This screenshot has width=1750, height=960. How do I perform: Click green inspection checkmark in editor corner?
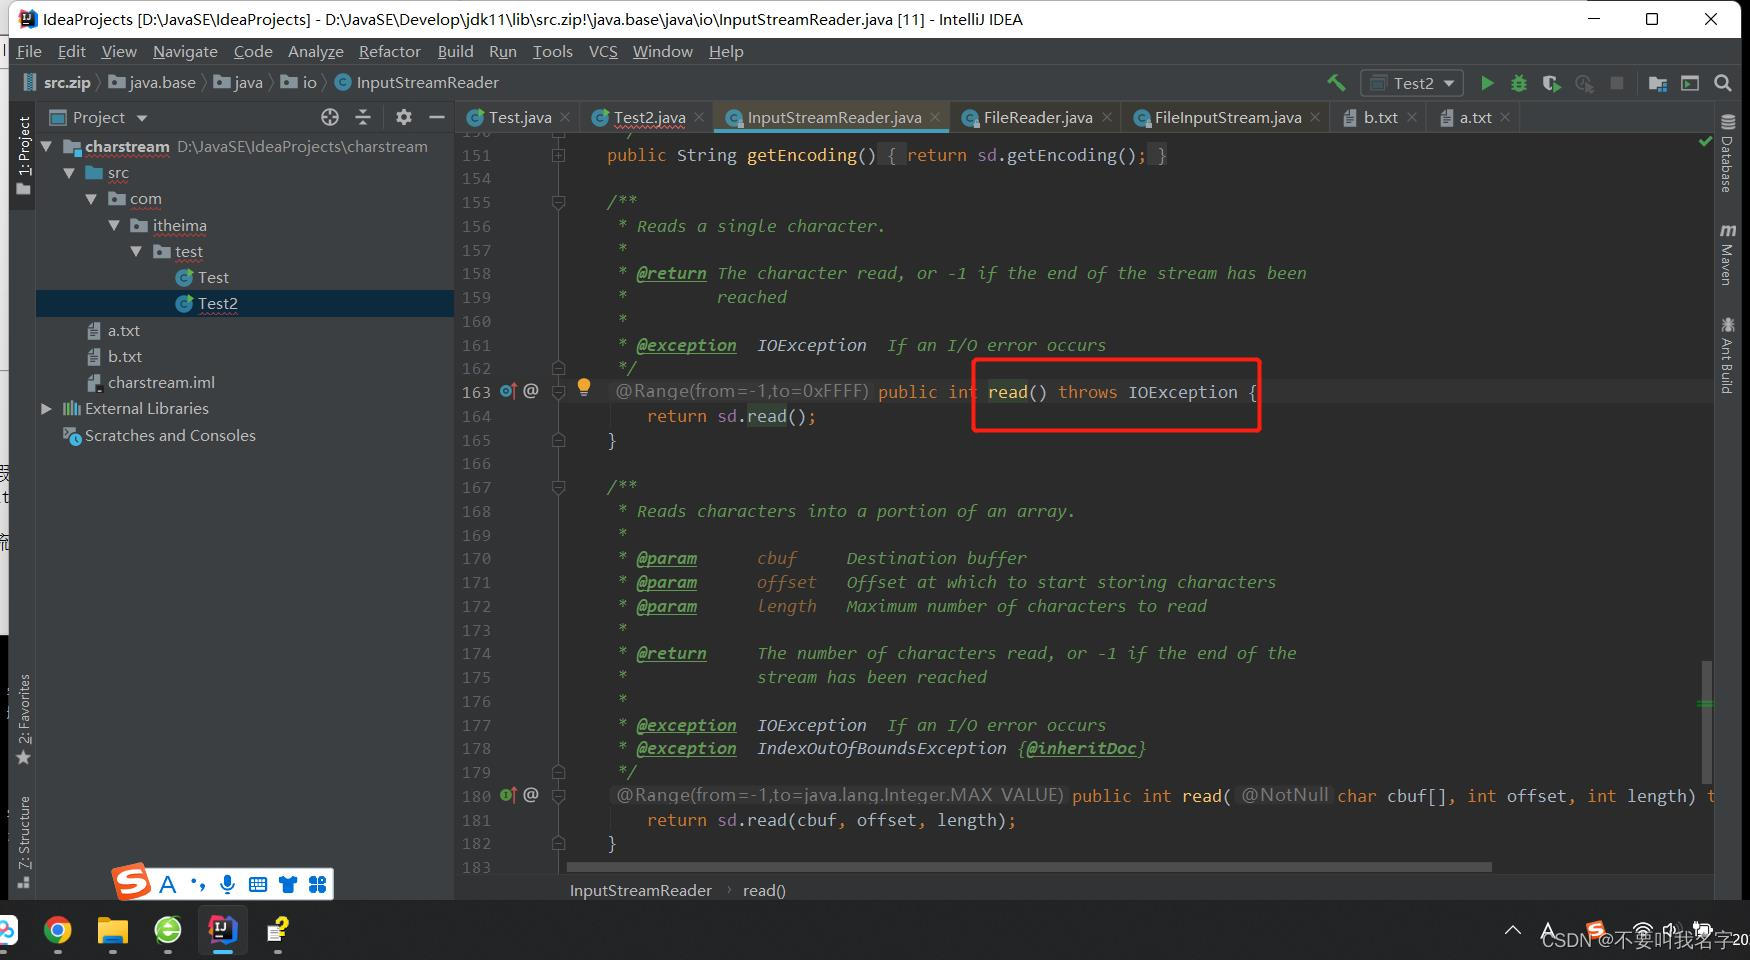point(1705,142)
